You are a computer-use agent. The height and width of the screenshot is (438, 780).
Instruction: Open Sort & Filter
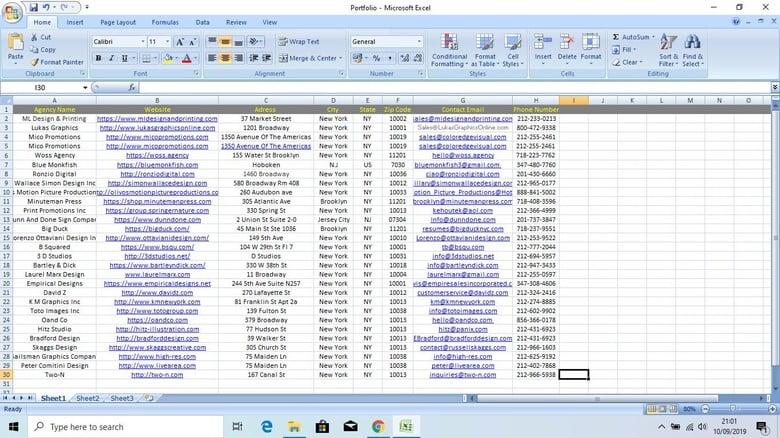pyautogui.click(x=669, y=50)
